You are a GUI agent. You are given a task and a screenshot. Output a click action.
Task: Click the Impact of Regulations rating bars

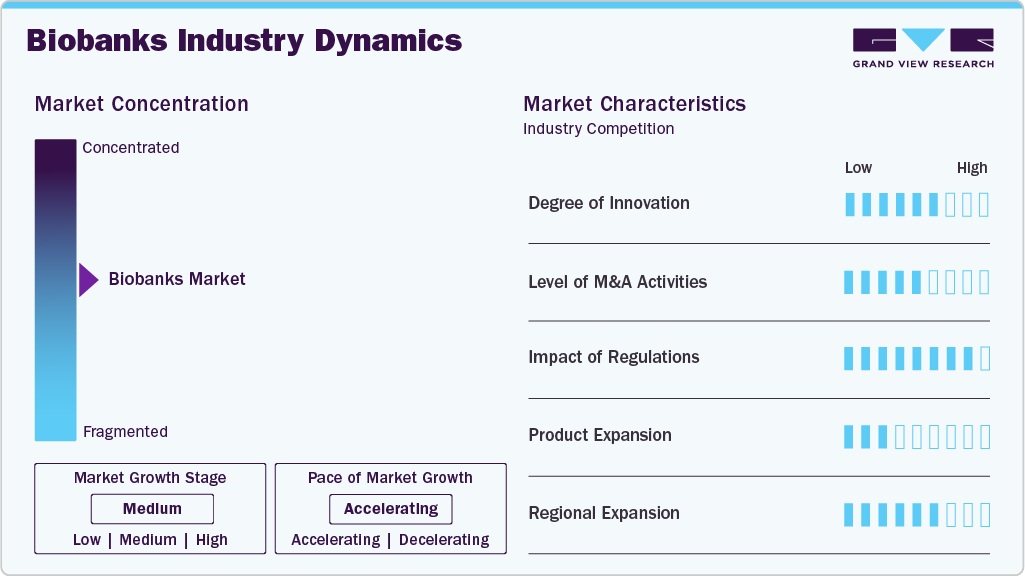pyautogui.click(x=916, y=358)
